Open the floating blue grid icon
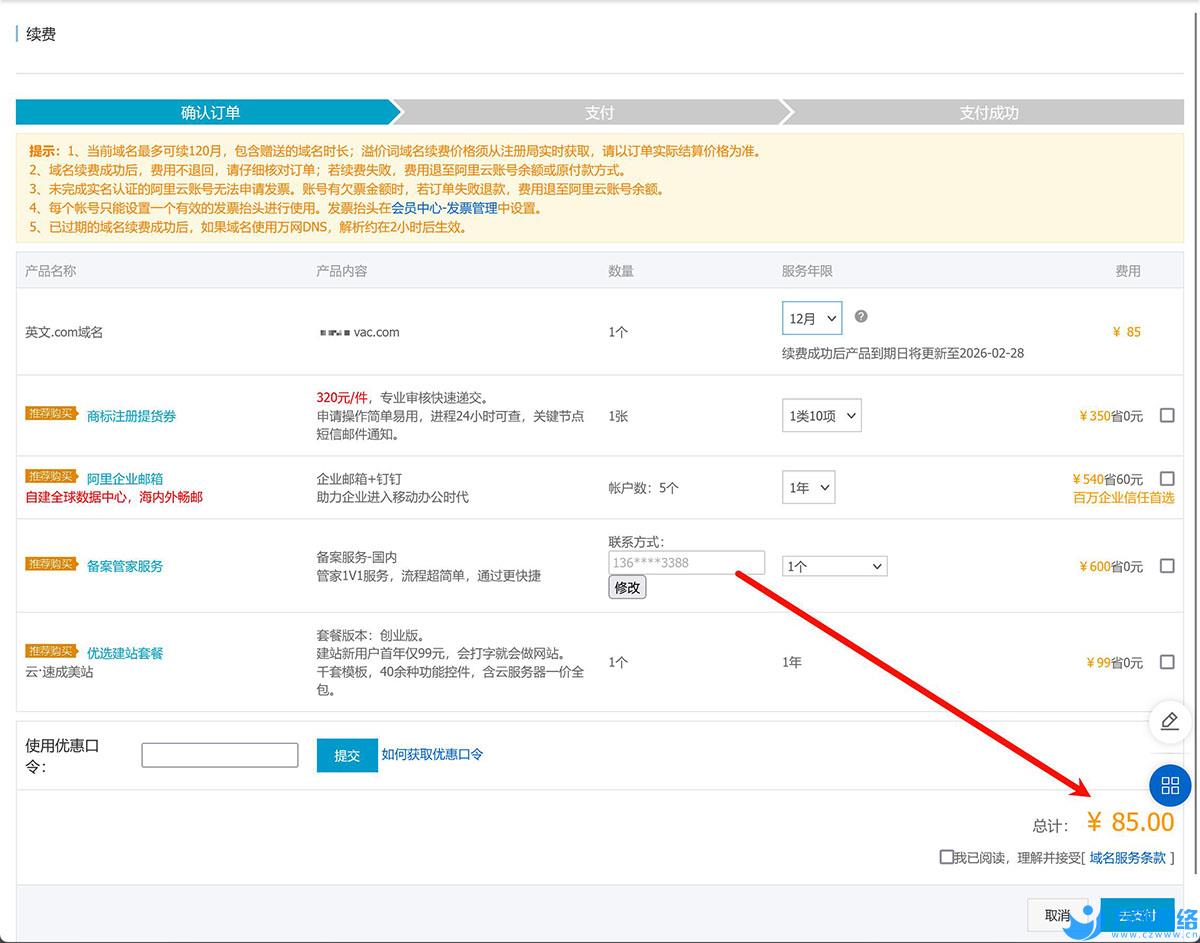The height and width of the screenshot is (943, 1200). tap(1170, 785)
